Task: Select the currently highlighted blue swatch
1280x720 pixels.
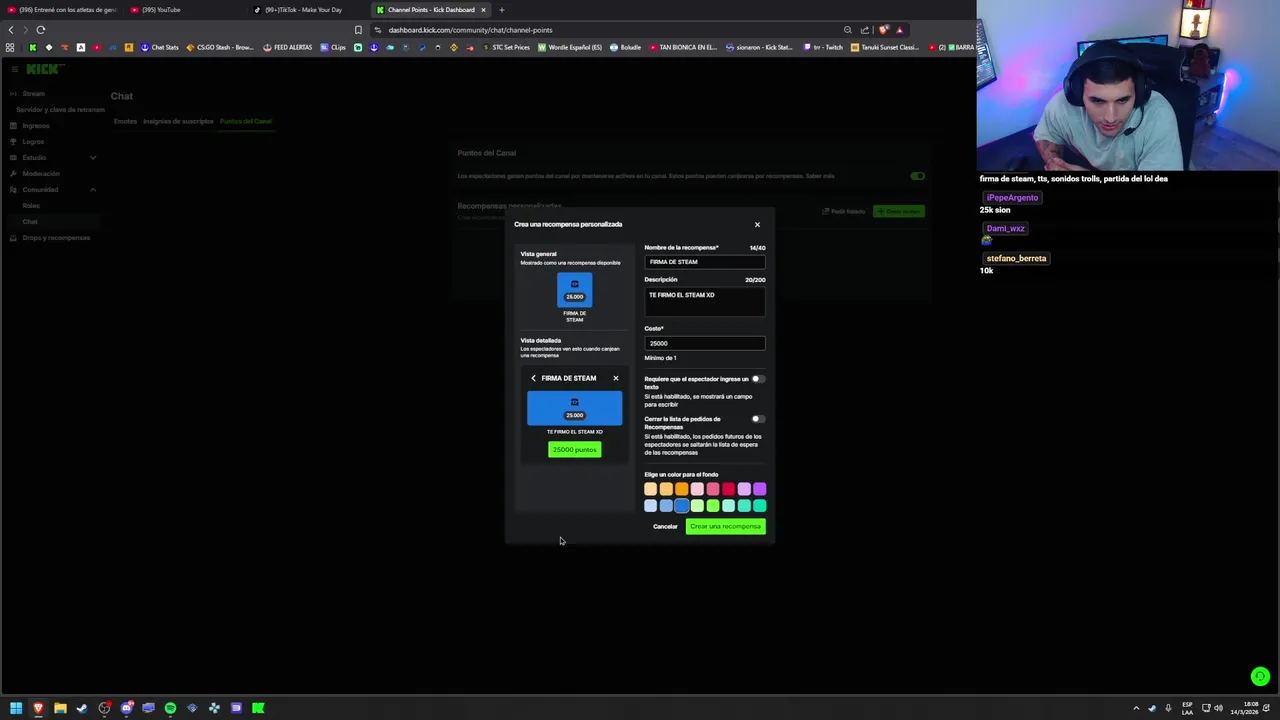Action: tap(682, 506)
